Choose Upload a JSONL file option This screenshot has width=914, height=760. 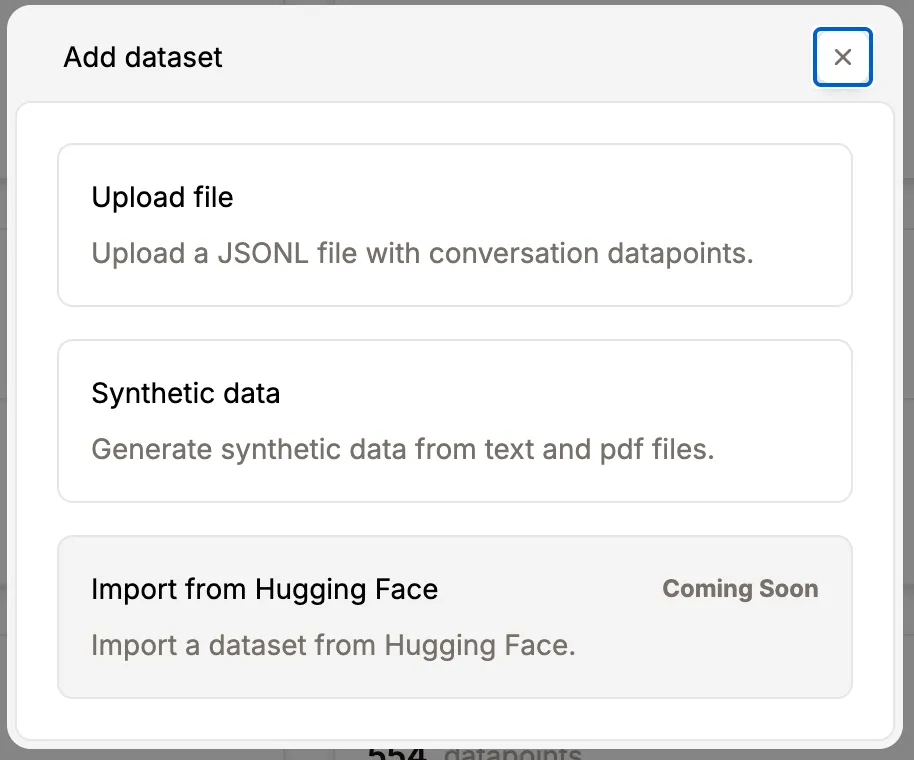454,225
